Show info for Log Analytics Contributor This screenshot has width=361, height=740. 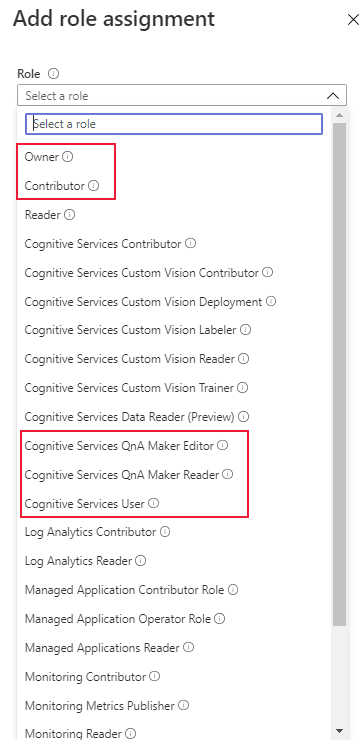tap(165, 532)
